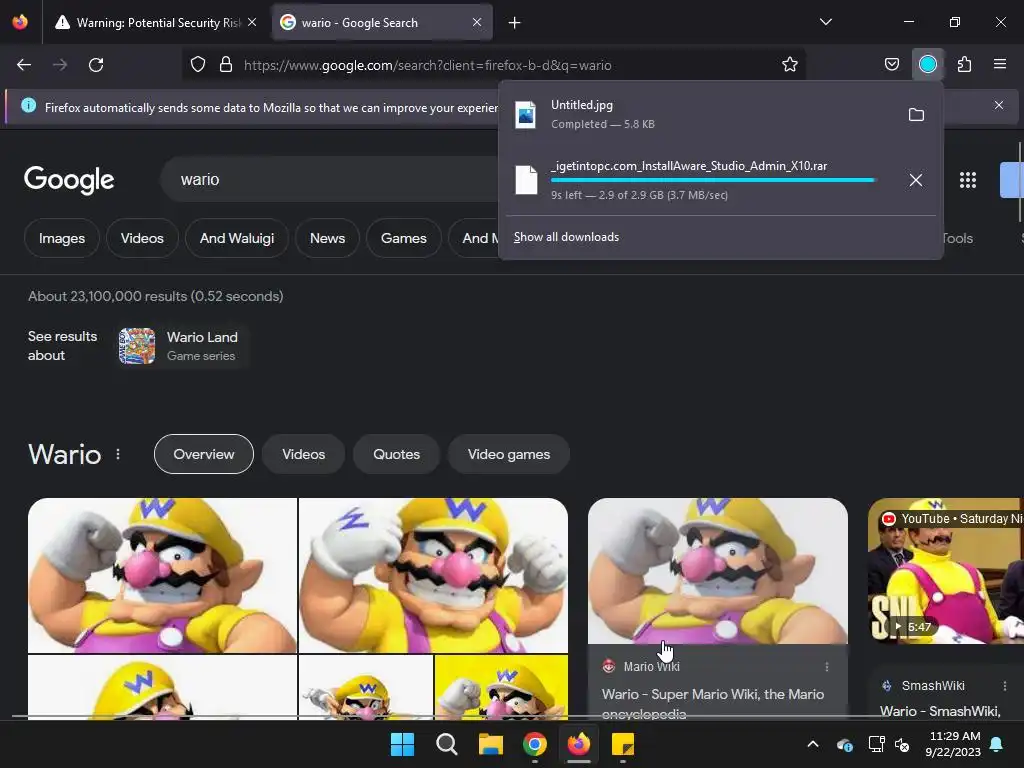Select the wario - Google Search tab
Viewport: 1024px width, 768px height.
coord(381,23)
